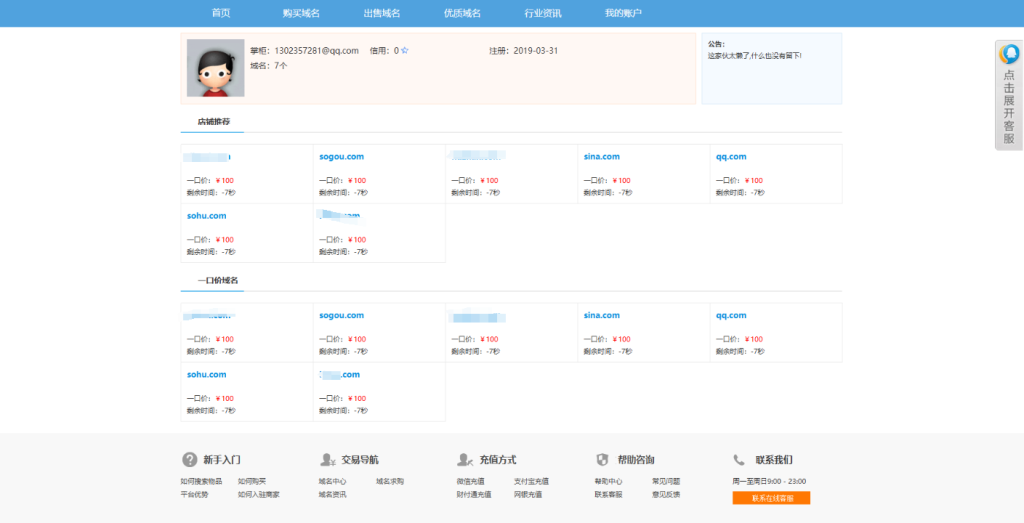Open the 如何搜索物品 footer link

click(x=201, y=482)
